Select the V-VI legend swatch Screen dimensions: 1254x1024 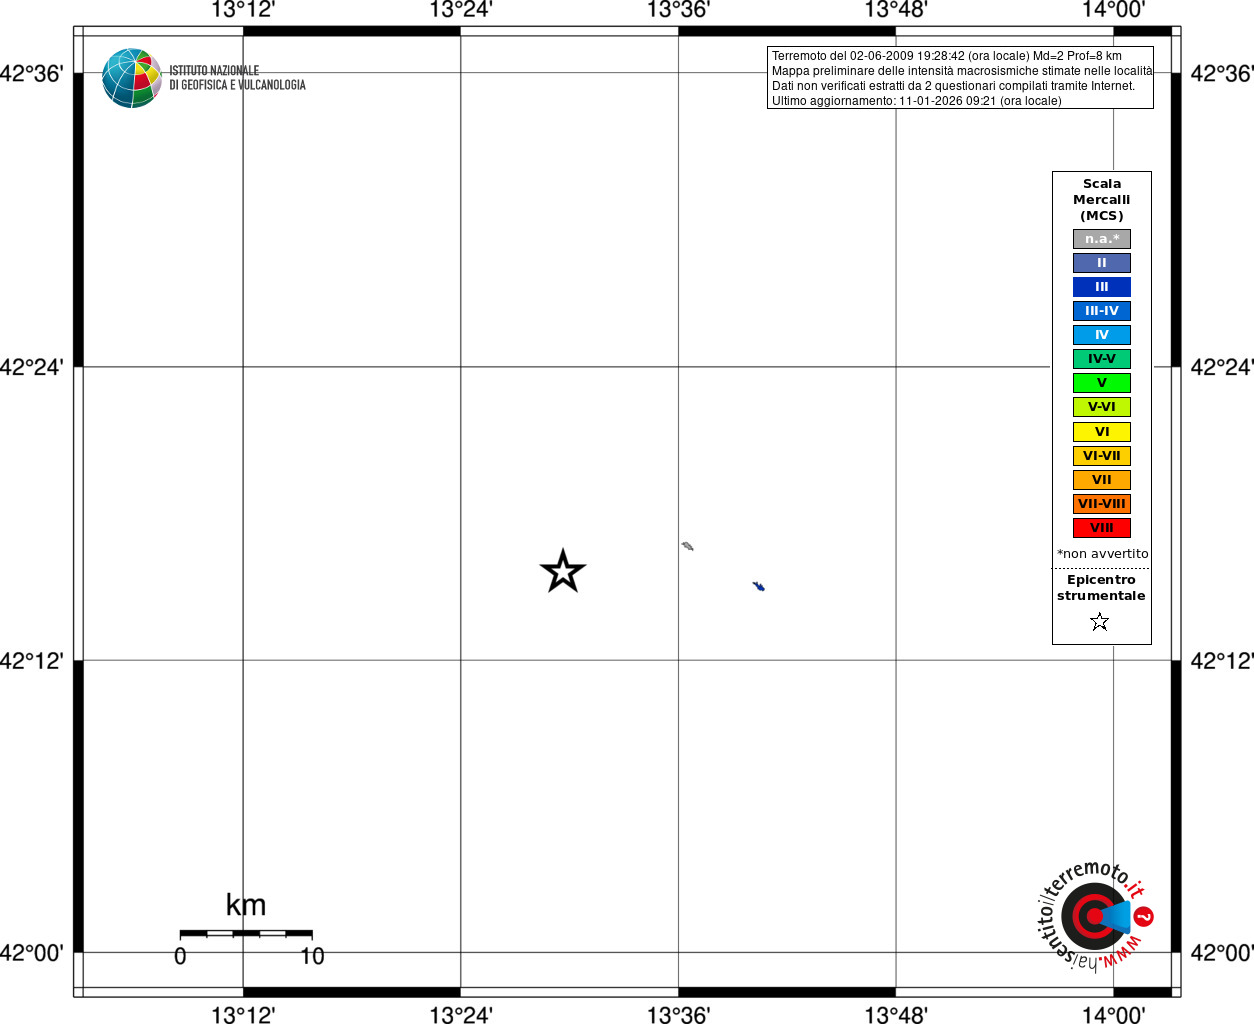[1102, 407]
